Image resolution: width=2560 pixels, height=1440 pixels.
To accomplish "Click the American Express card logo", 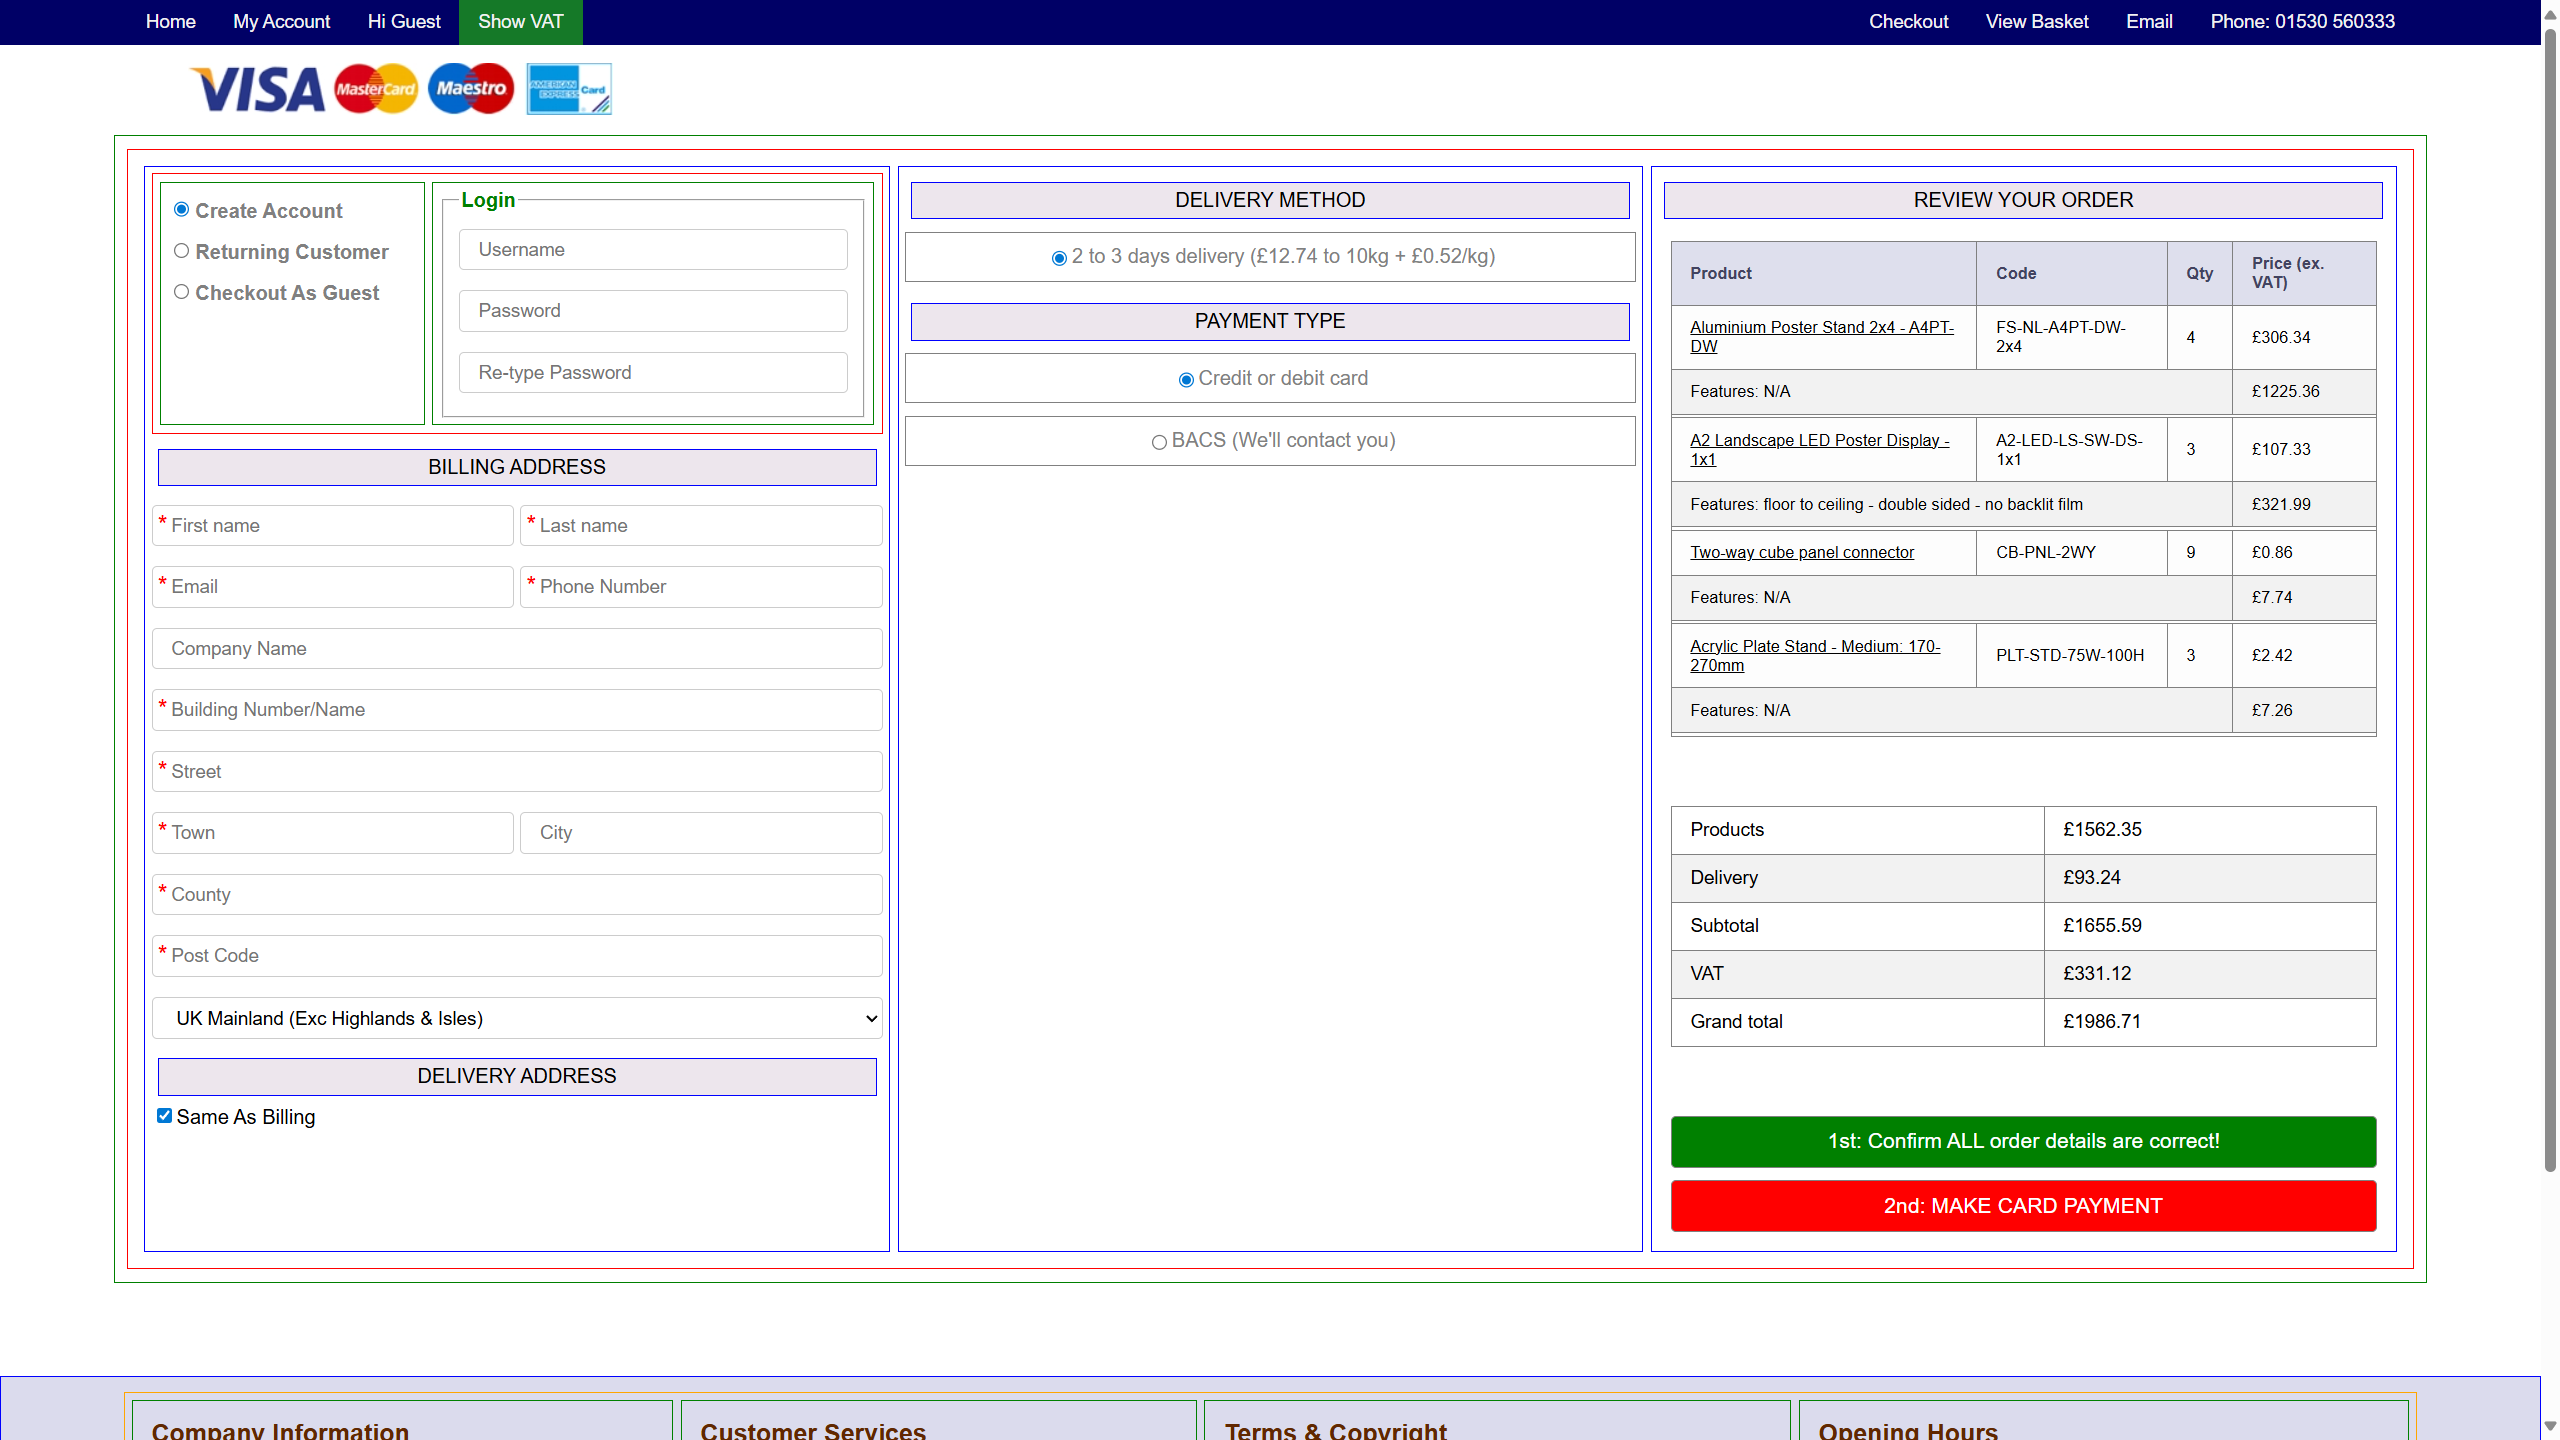I will tap(568, 89).
